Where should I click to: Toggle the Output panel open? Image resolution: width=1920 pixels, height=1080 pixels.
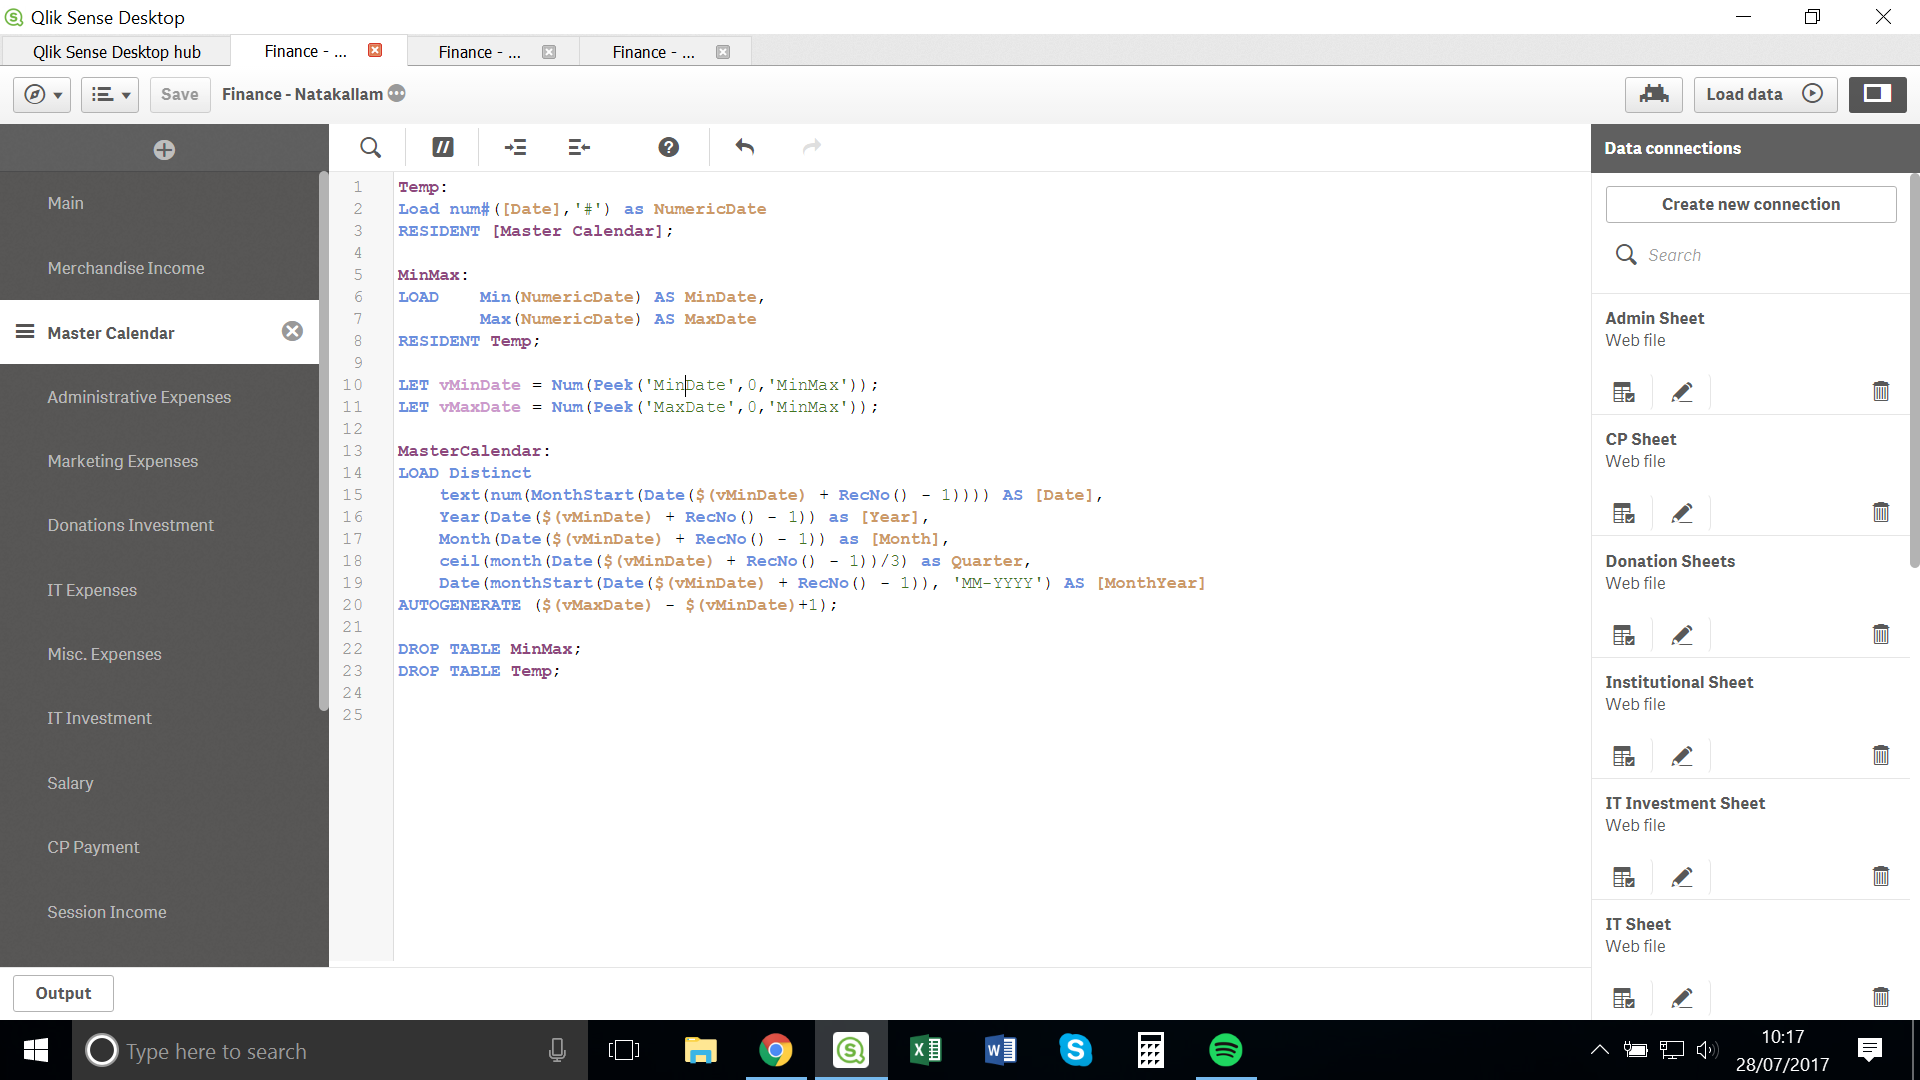click(63, 993)
